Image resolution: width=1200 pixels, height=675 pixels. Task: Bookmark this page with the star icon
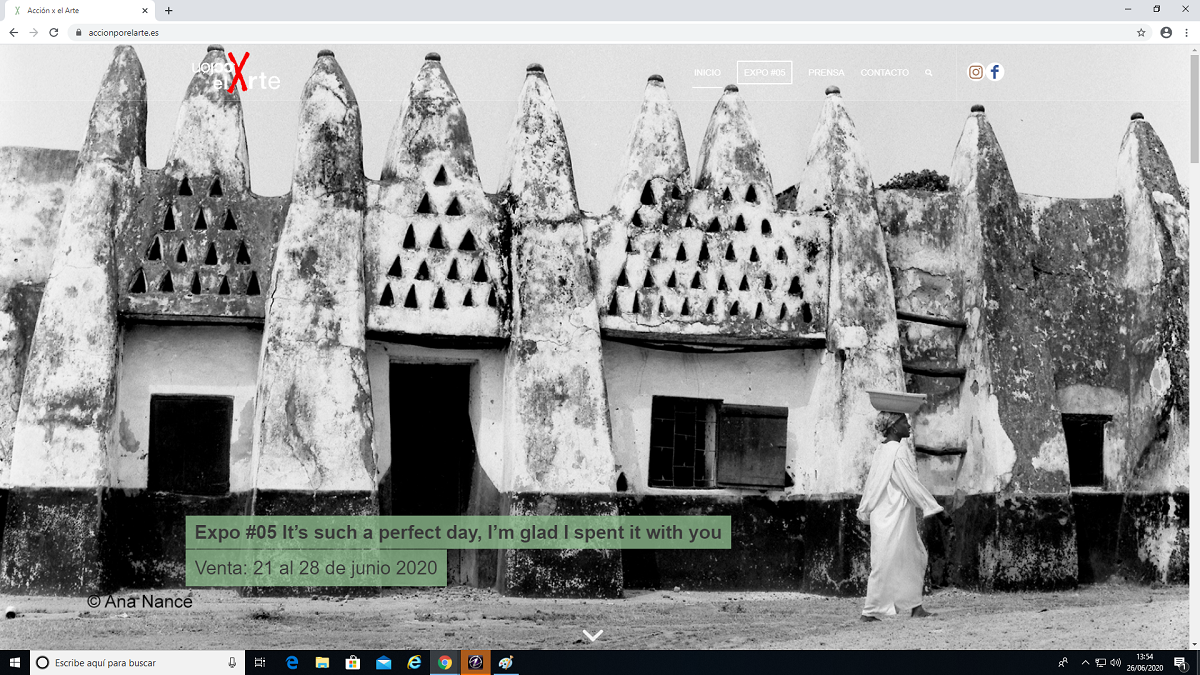(1141, 32)
